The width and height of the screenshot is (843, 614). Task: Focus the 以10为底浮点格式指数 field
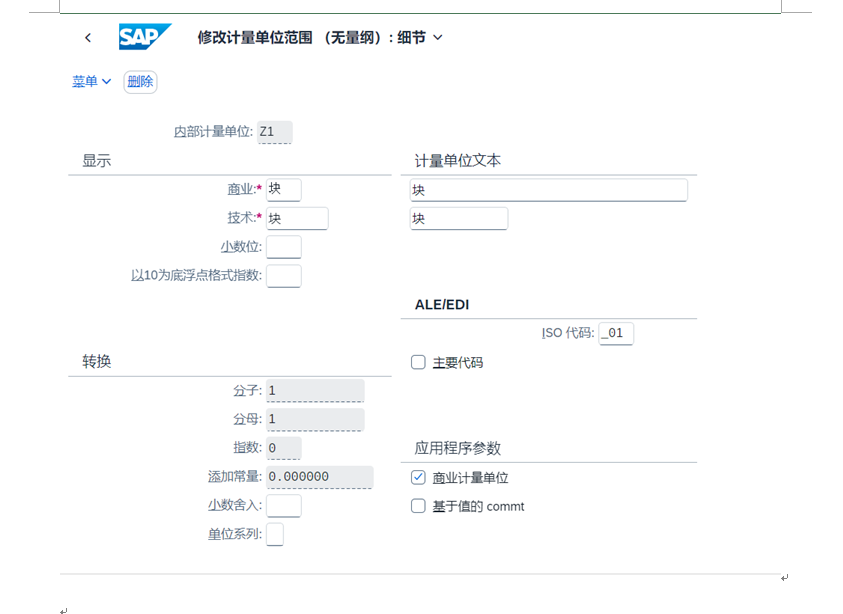pyautogui.click(x=284, y=275)
